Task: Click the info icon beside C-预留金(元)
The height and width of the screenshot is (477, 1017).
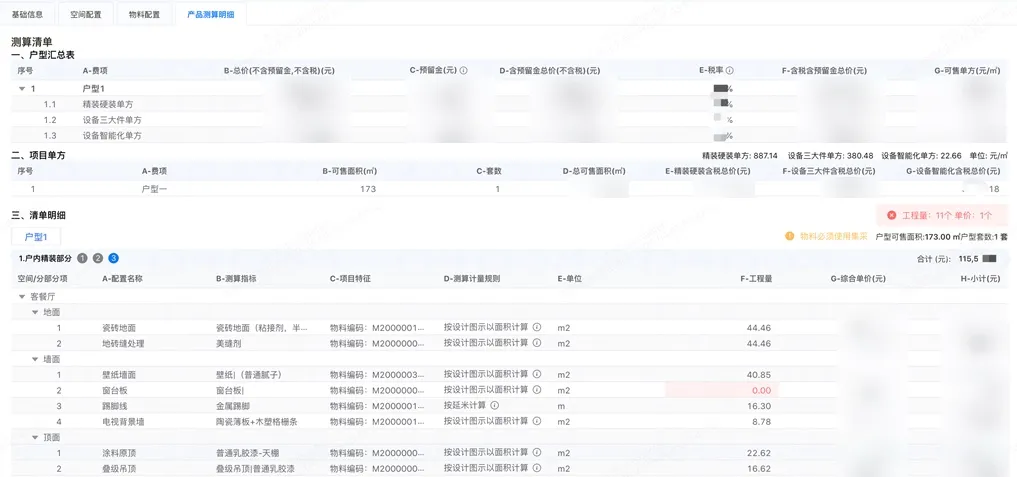Action: click(463, 71)
